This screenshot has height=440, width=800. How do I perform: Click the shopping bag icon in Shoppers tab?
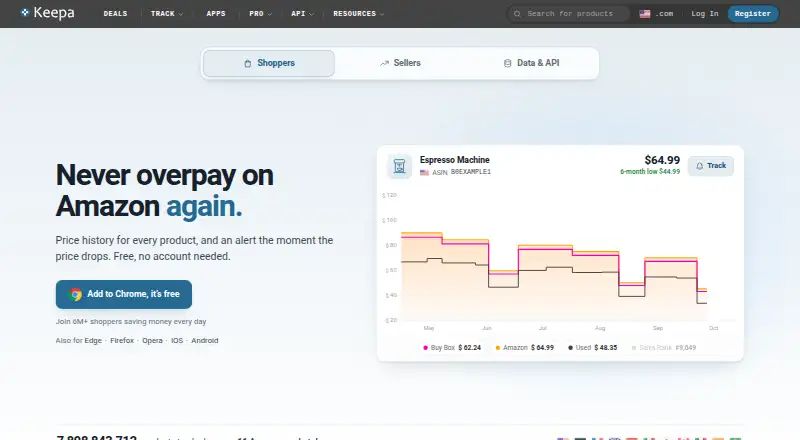click(247, 63)
